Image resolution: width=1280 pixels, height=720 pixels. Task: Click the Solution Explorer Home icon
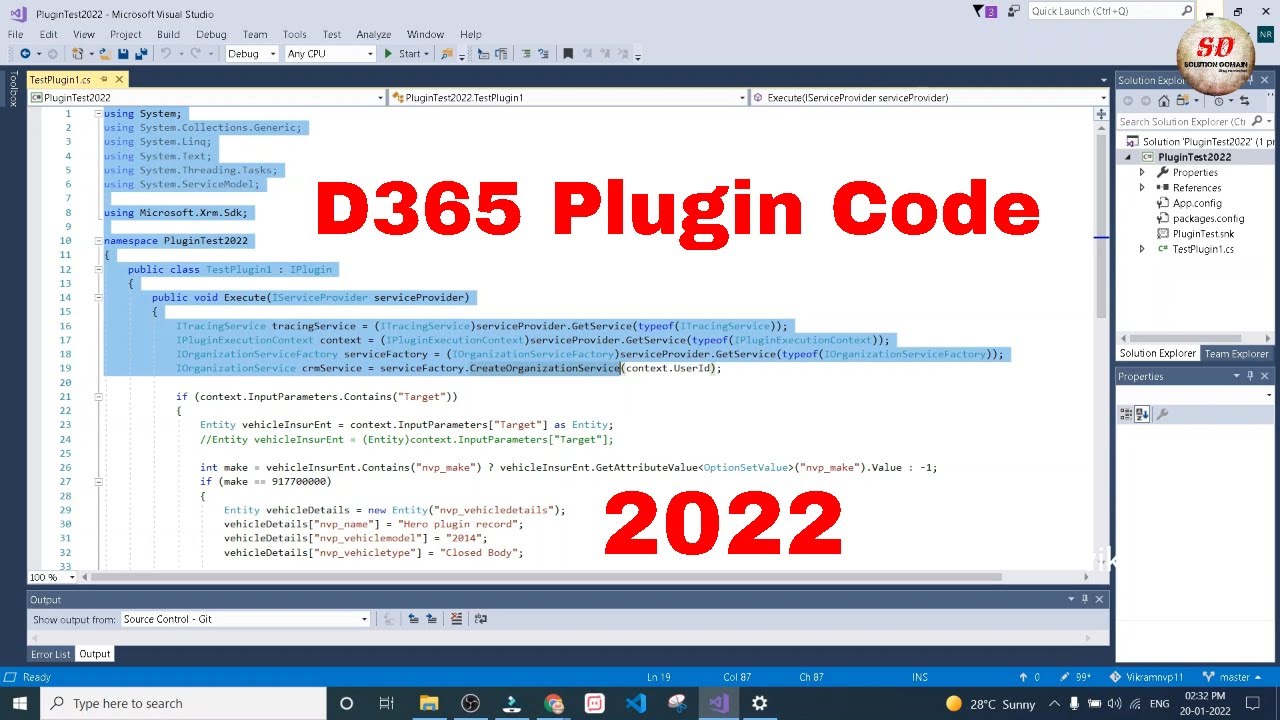click(x=1166, y=101)
